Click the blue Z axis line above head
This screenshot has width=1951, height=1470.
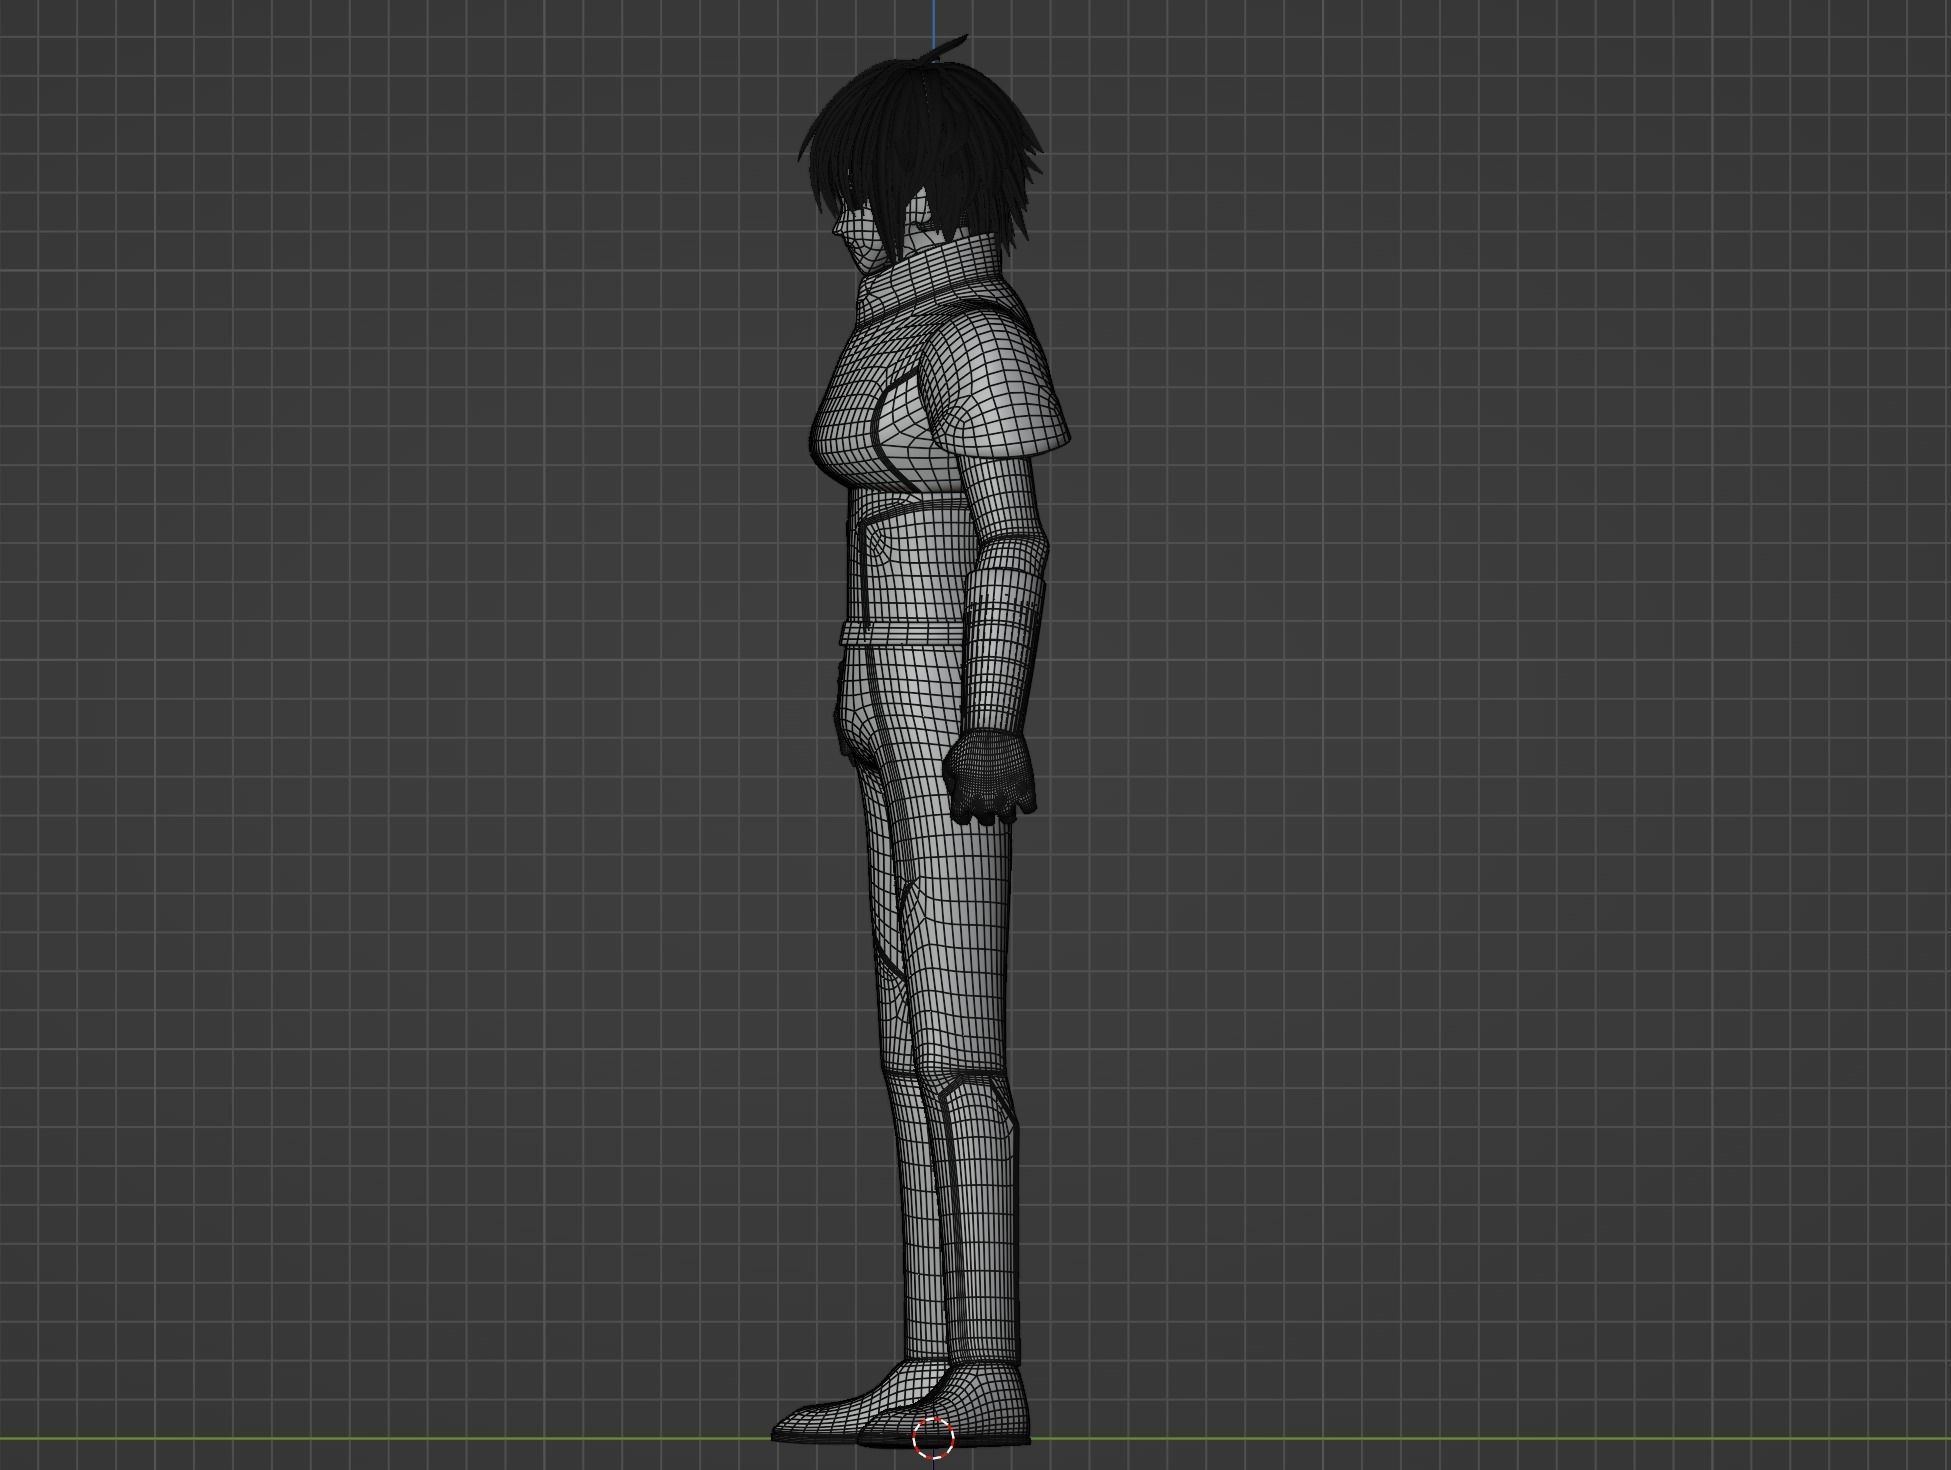[934, 20]
